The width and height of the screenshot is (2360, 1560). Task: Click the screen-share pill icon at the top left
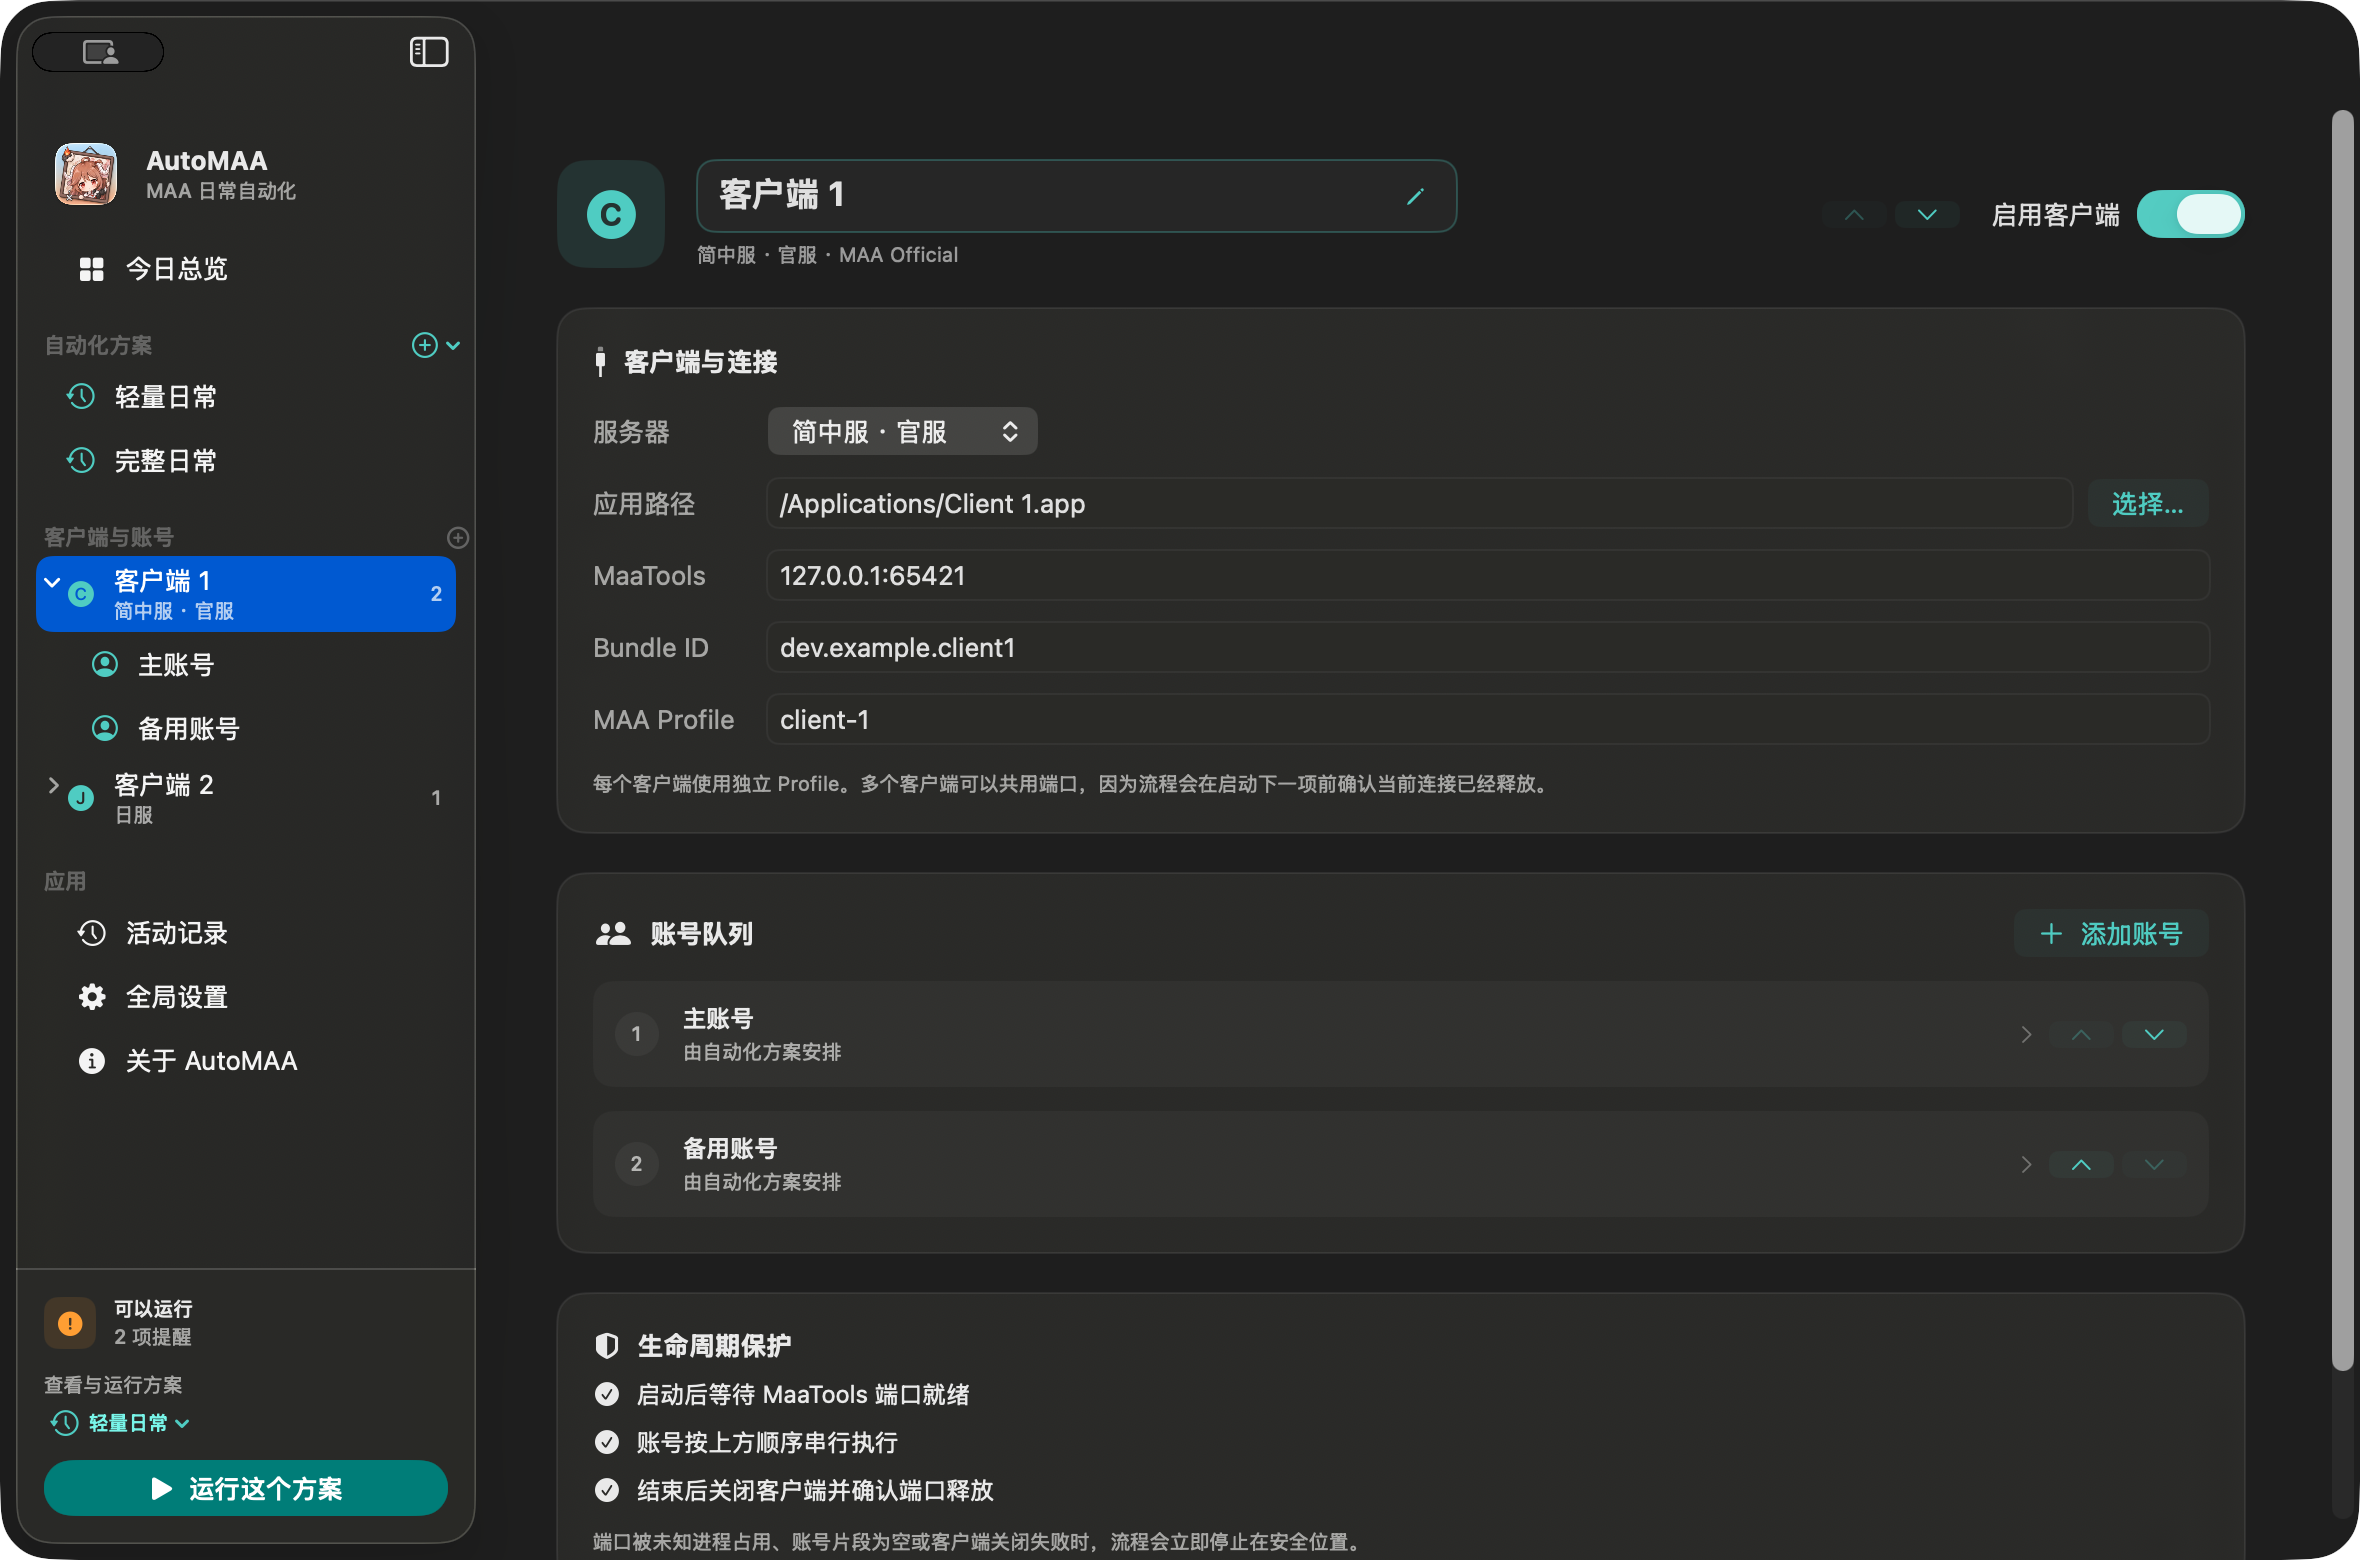[99, 52]
